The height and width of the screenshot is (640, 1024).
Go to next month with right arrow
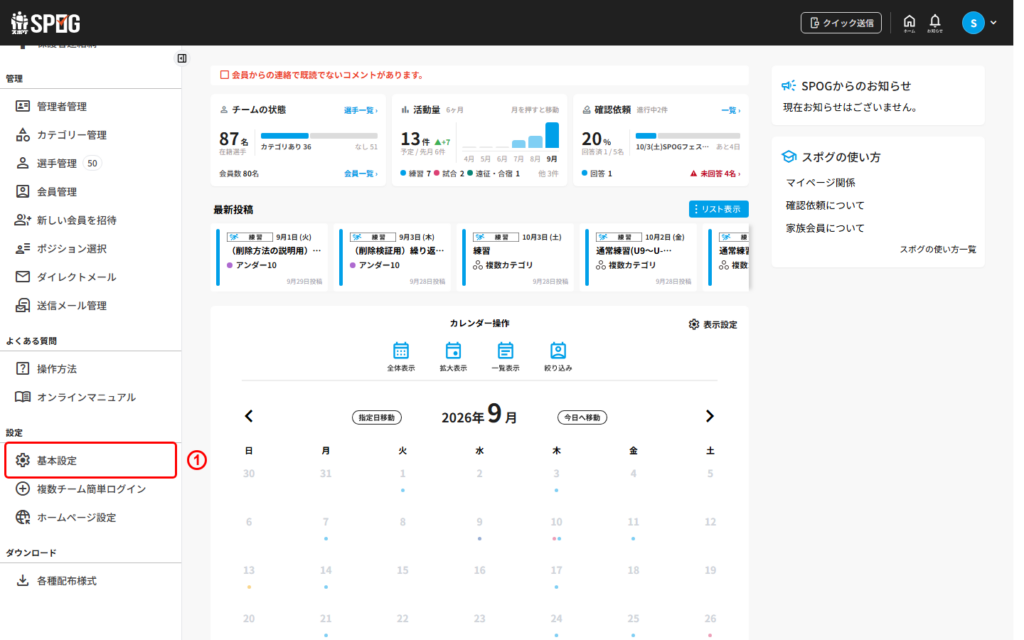[x=710, y=417]
